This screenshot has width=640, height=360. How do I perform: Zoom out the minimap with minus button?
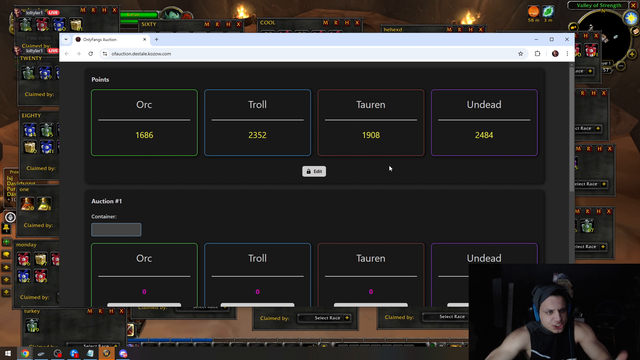coord(621,65)
